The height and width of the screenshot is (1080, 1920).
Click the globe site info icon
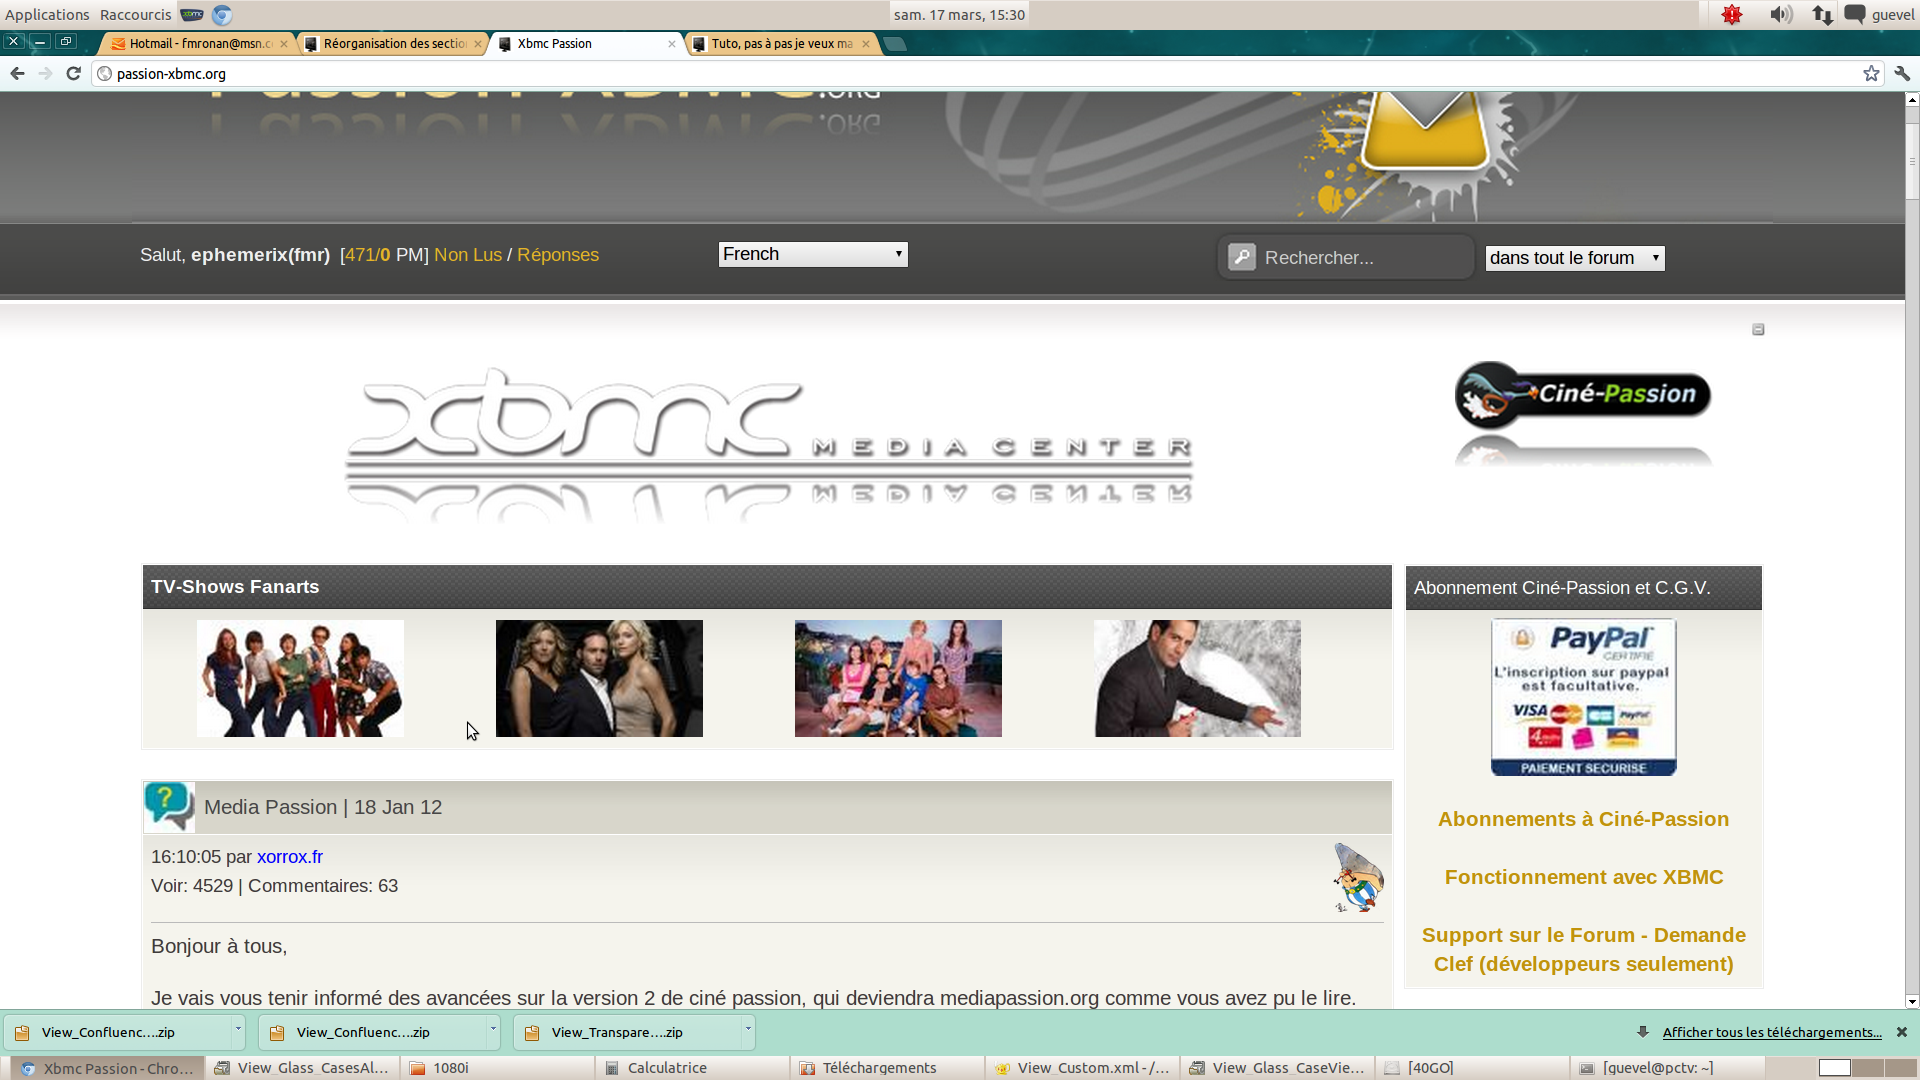104,73
